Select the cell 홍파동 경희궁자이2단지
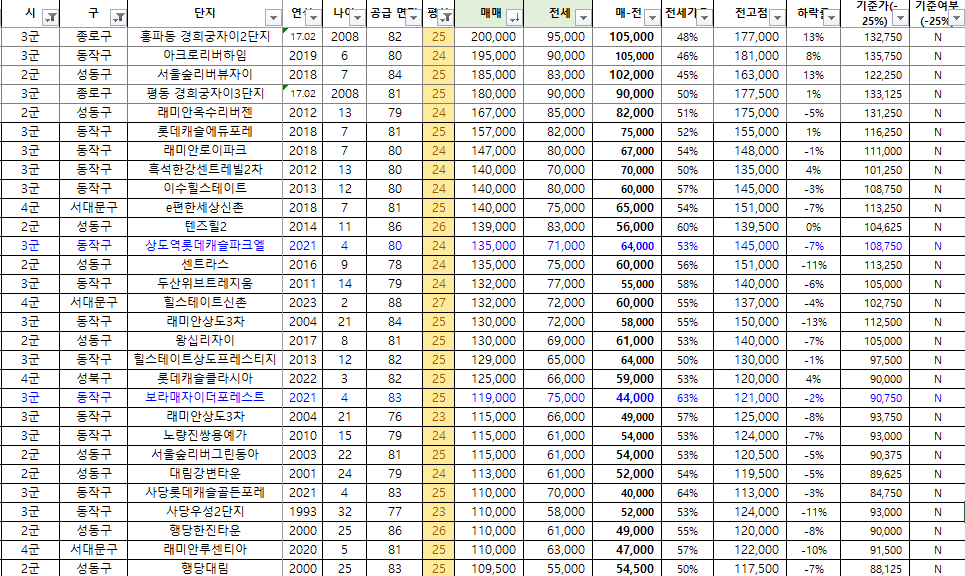 [205, 37]
